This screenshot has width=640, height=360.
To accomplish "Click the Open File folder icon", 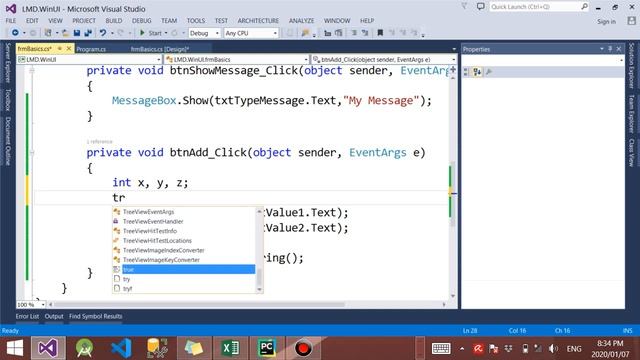I will point(65,33).
